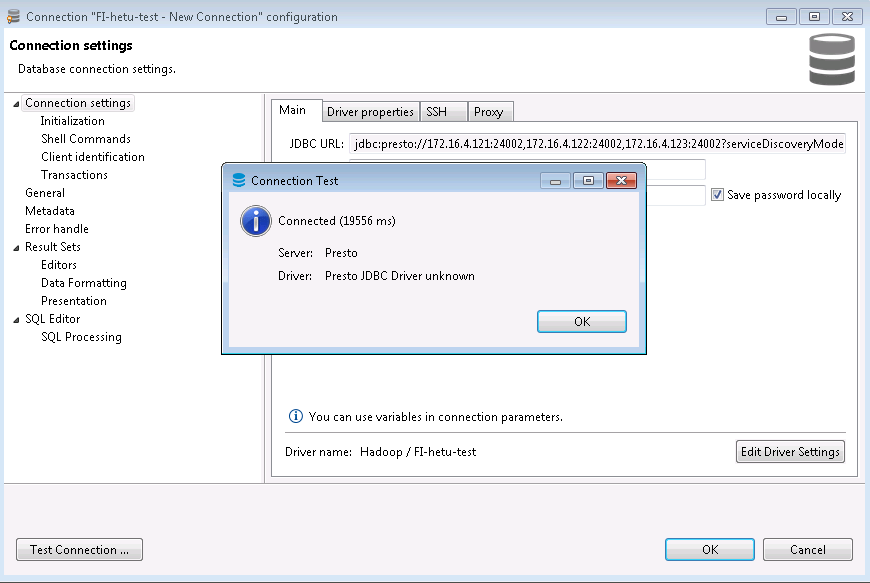Select Data Formatting in the tree
Screen dimensions: 870x583
[84, 283]
